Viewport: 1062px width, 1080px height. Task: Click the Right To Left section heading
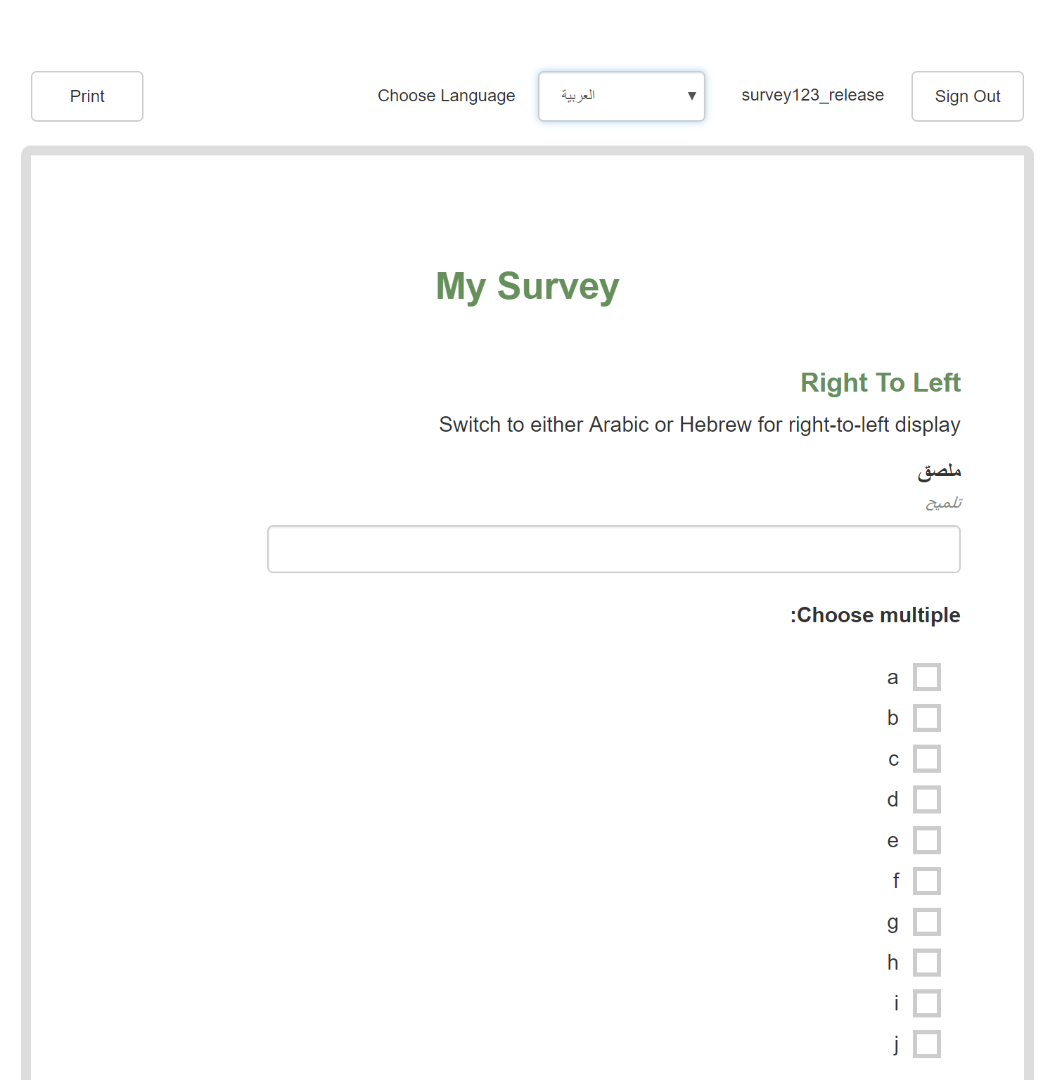pyautogui.click(x=880, y=383)
